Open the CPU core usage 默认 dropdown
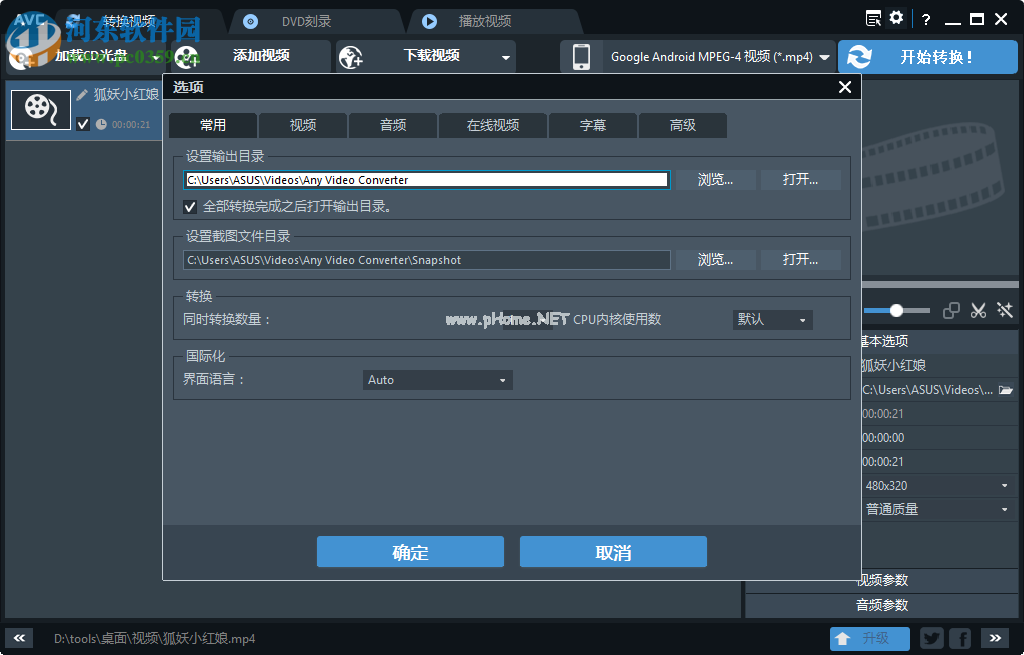1024x655 pixels. point(771,318)
